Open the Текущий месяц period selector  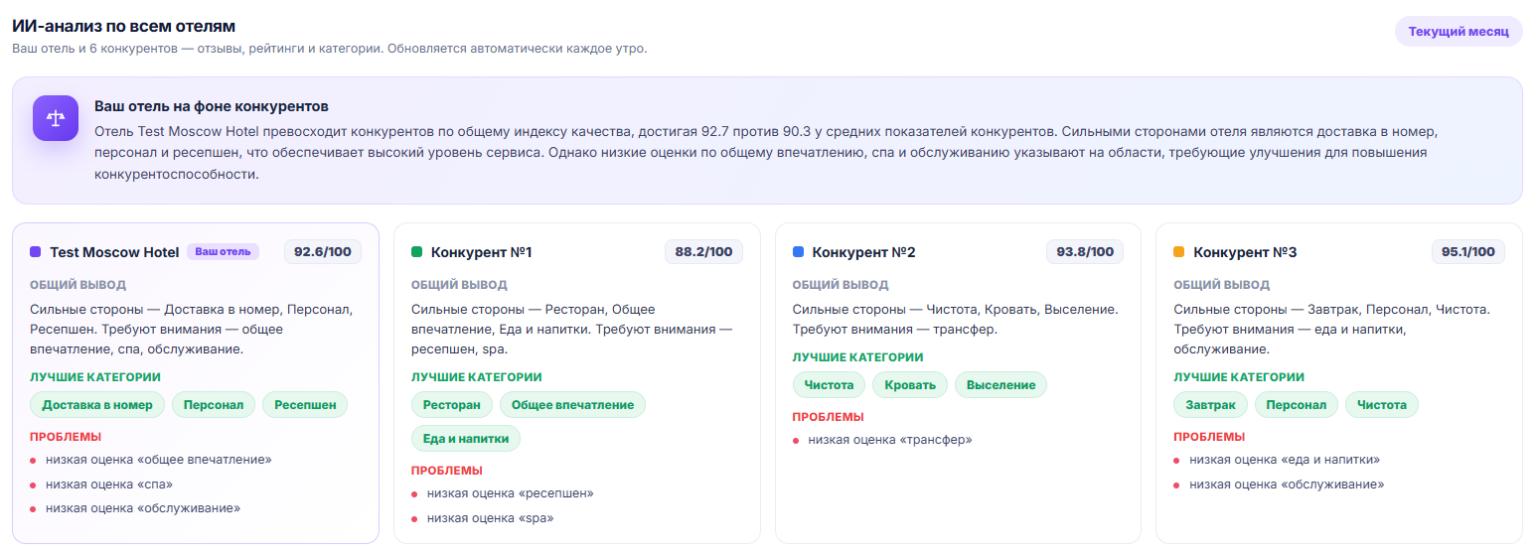[1458, 31]
